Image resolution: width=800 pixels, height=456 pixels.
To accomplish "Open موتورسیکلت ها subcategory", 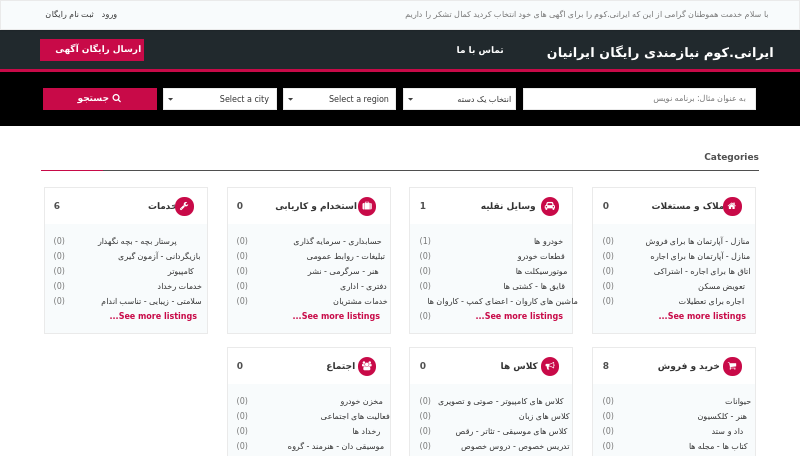I will (x=541, y=271).
